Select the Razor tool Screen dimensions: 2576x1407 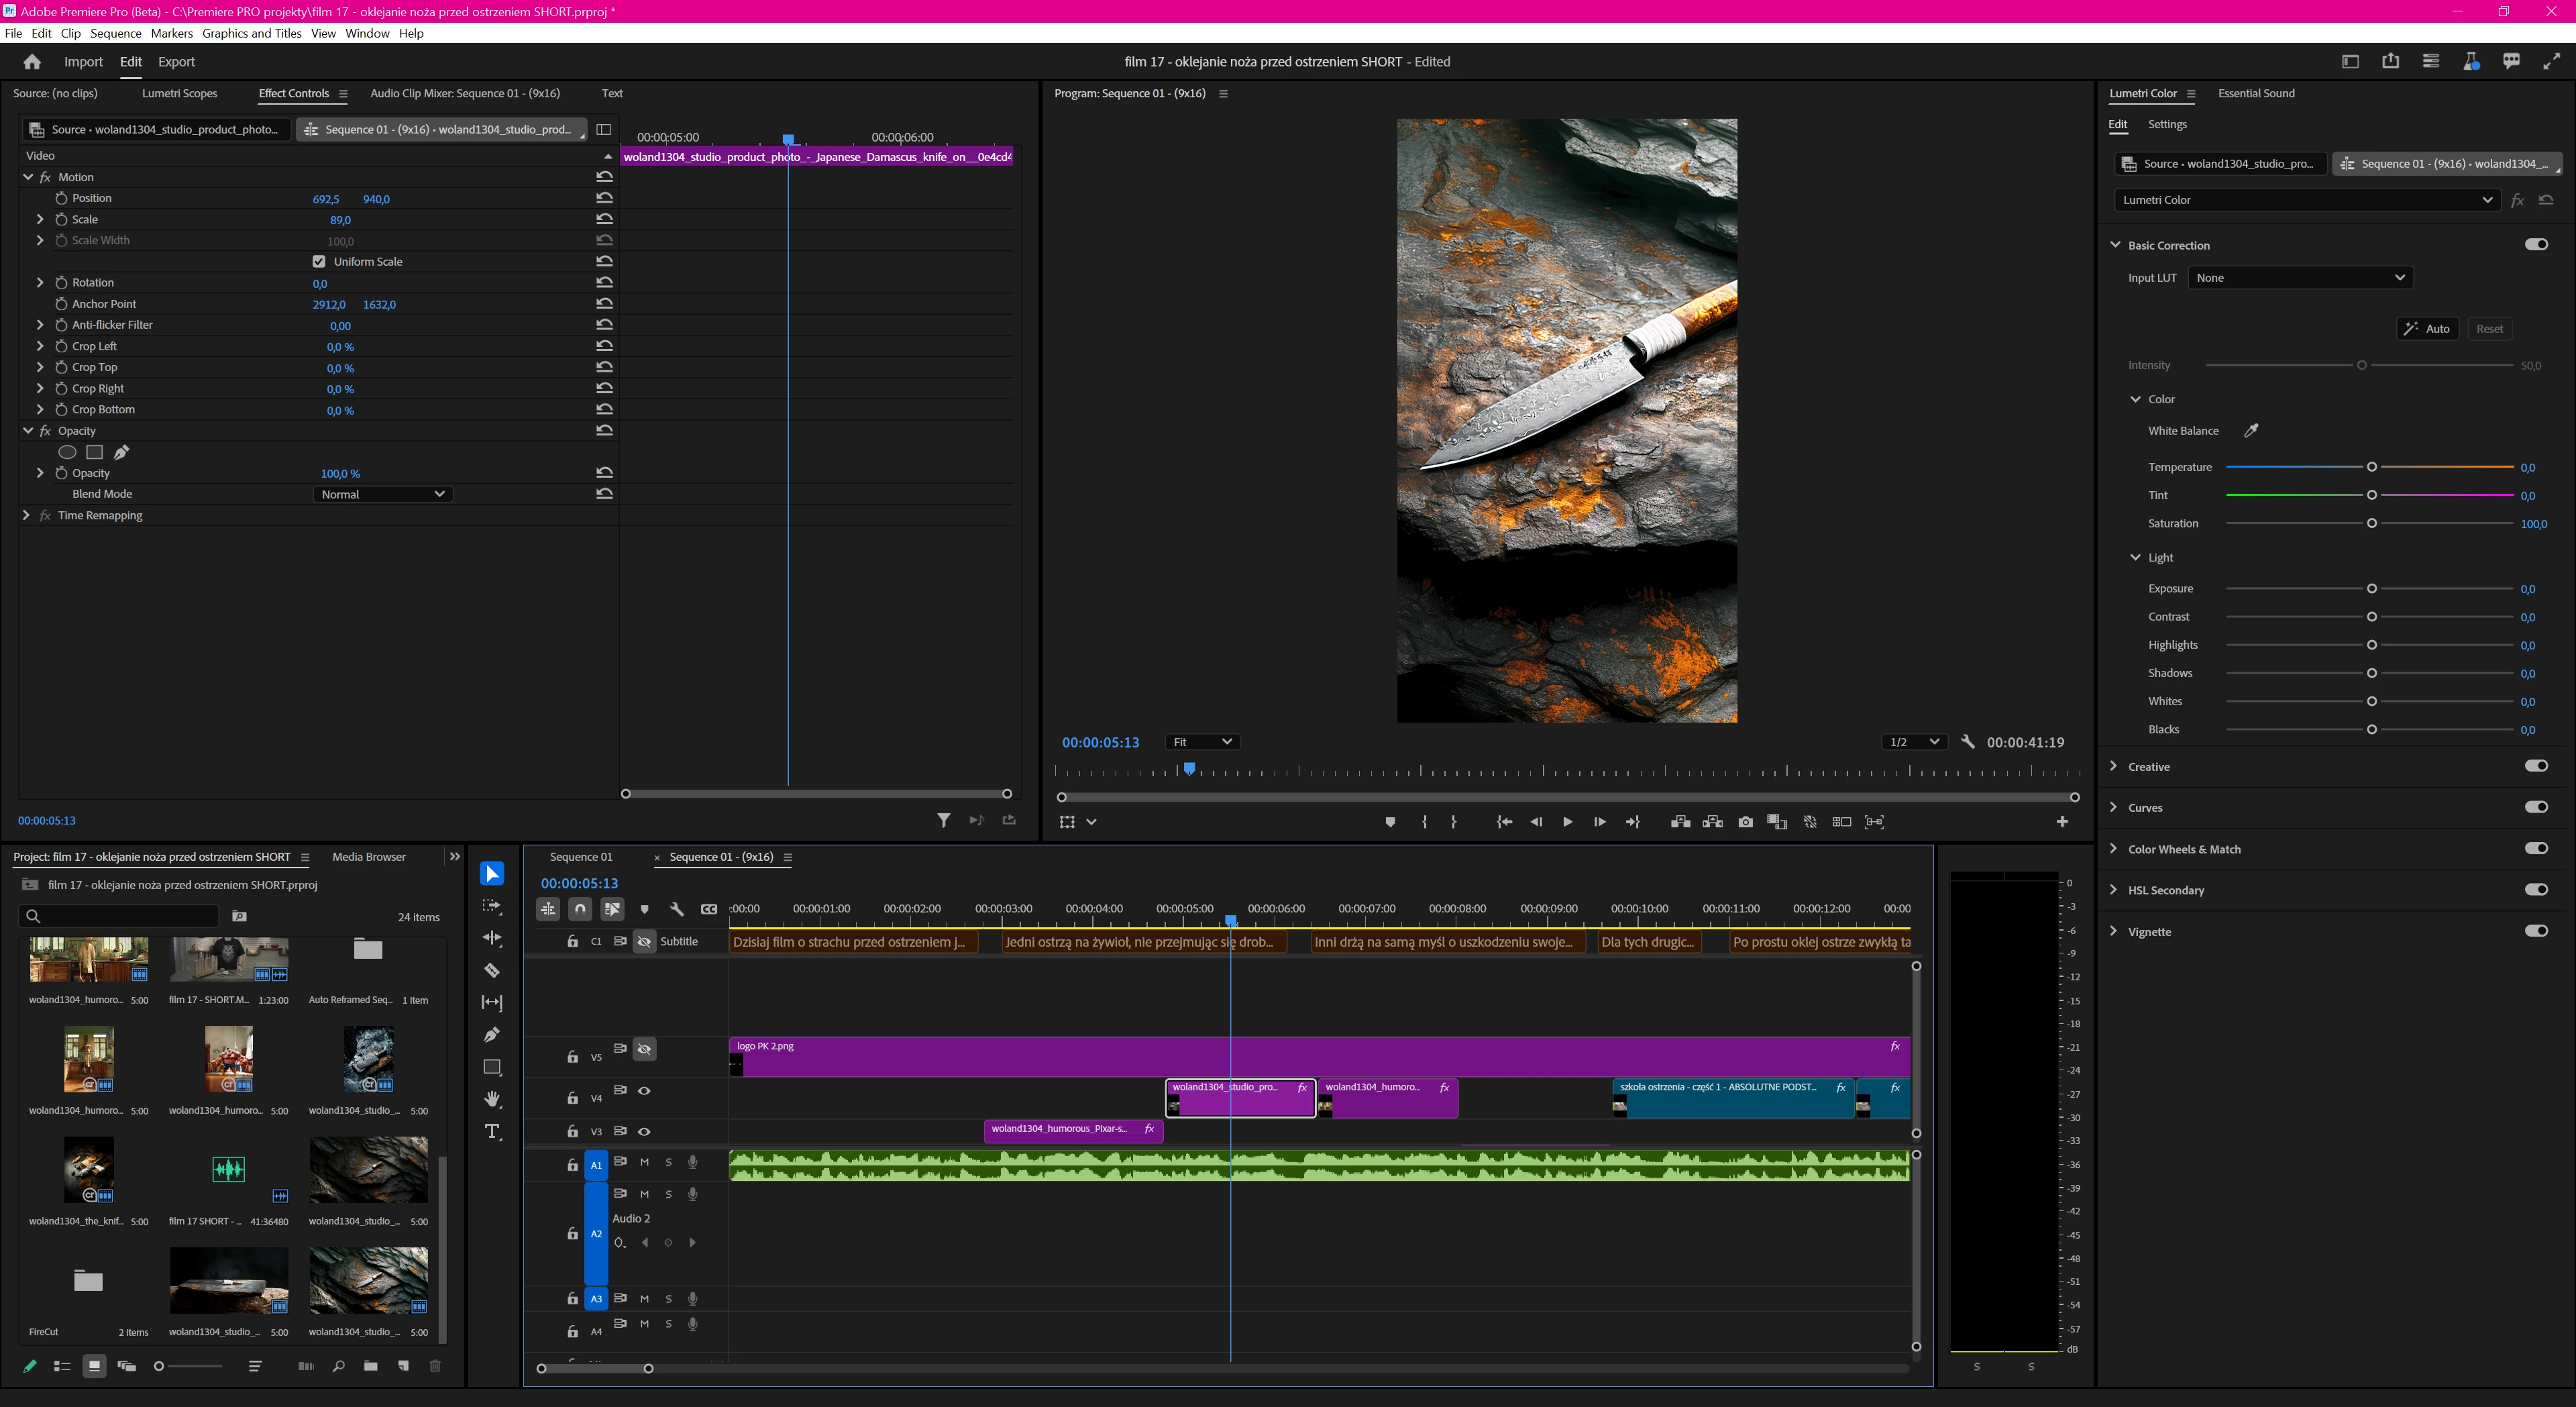click(492, 970)
